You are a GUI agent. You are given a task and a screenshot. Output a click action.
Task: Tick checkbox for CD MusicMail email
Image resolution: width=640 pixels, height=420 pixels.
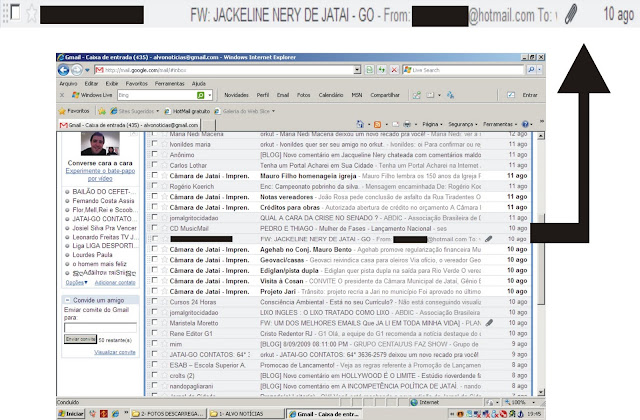click(x=154, y=228)
